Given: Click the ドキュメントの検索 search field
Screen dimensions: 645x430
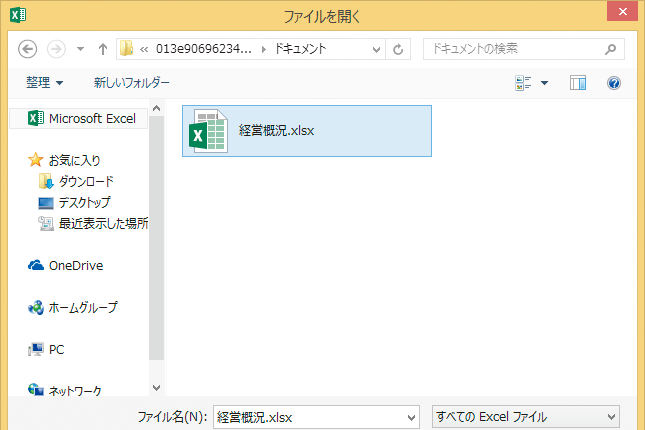Looking at the screenshot, I should [x=524, y=49].
